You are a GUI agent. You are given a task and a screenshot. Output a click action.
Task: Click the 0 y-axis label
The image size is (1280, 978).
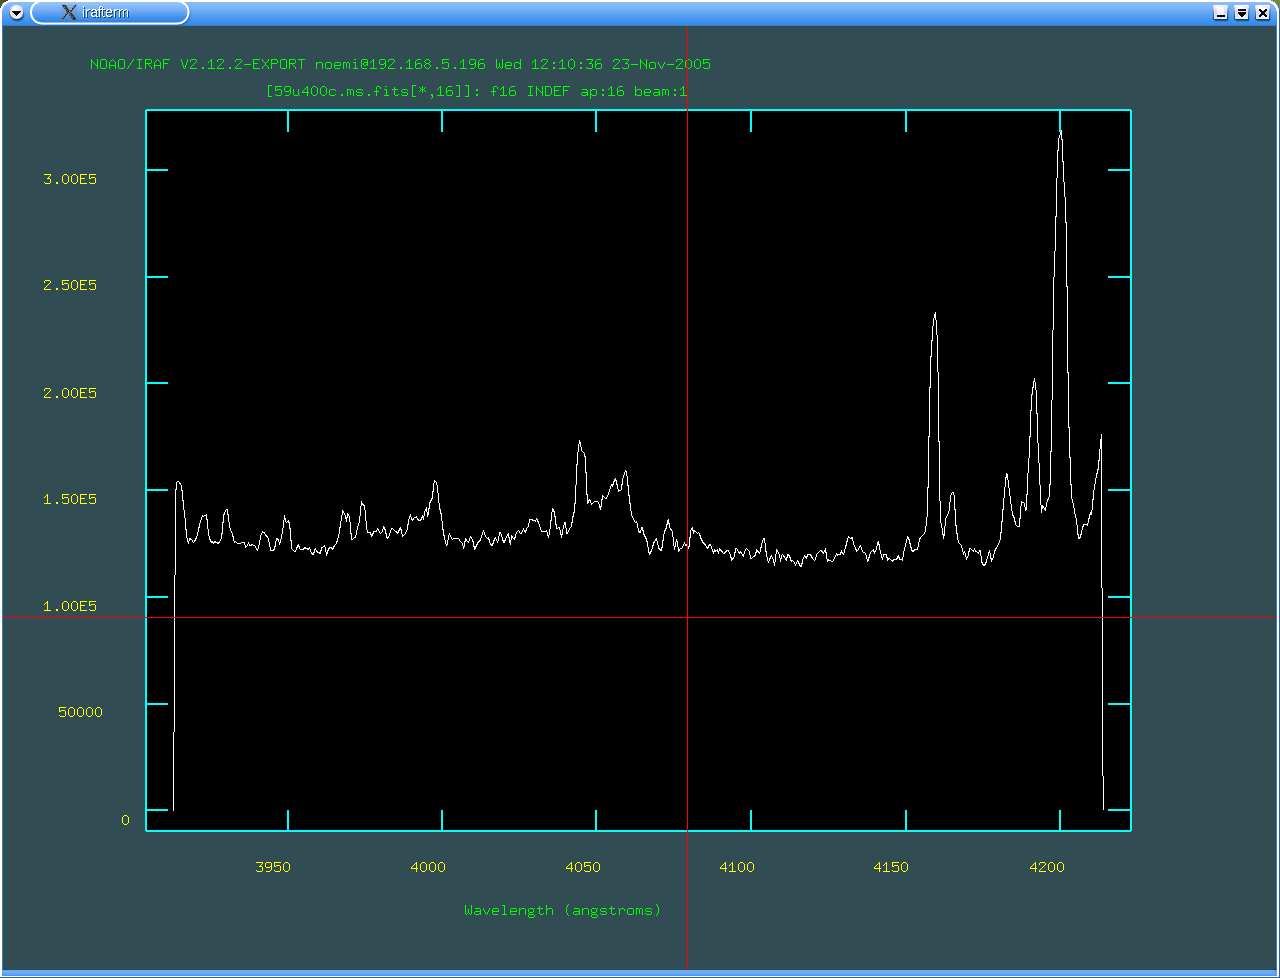coord(125,820)
